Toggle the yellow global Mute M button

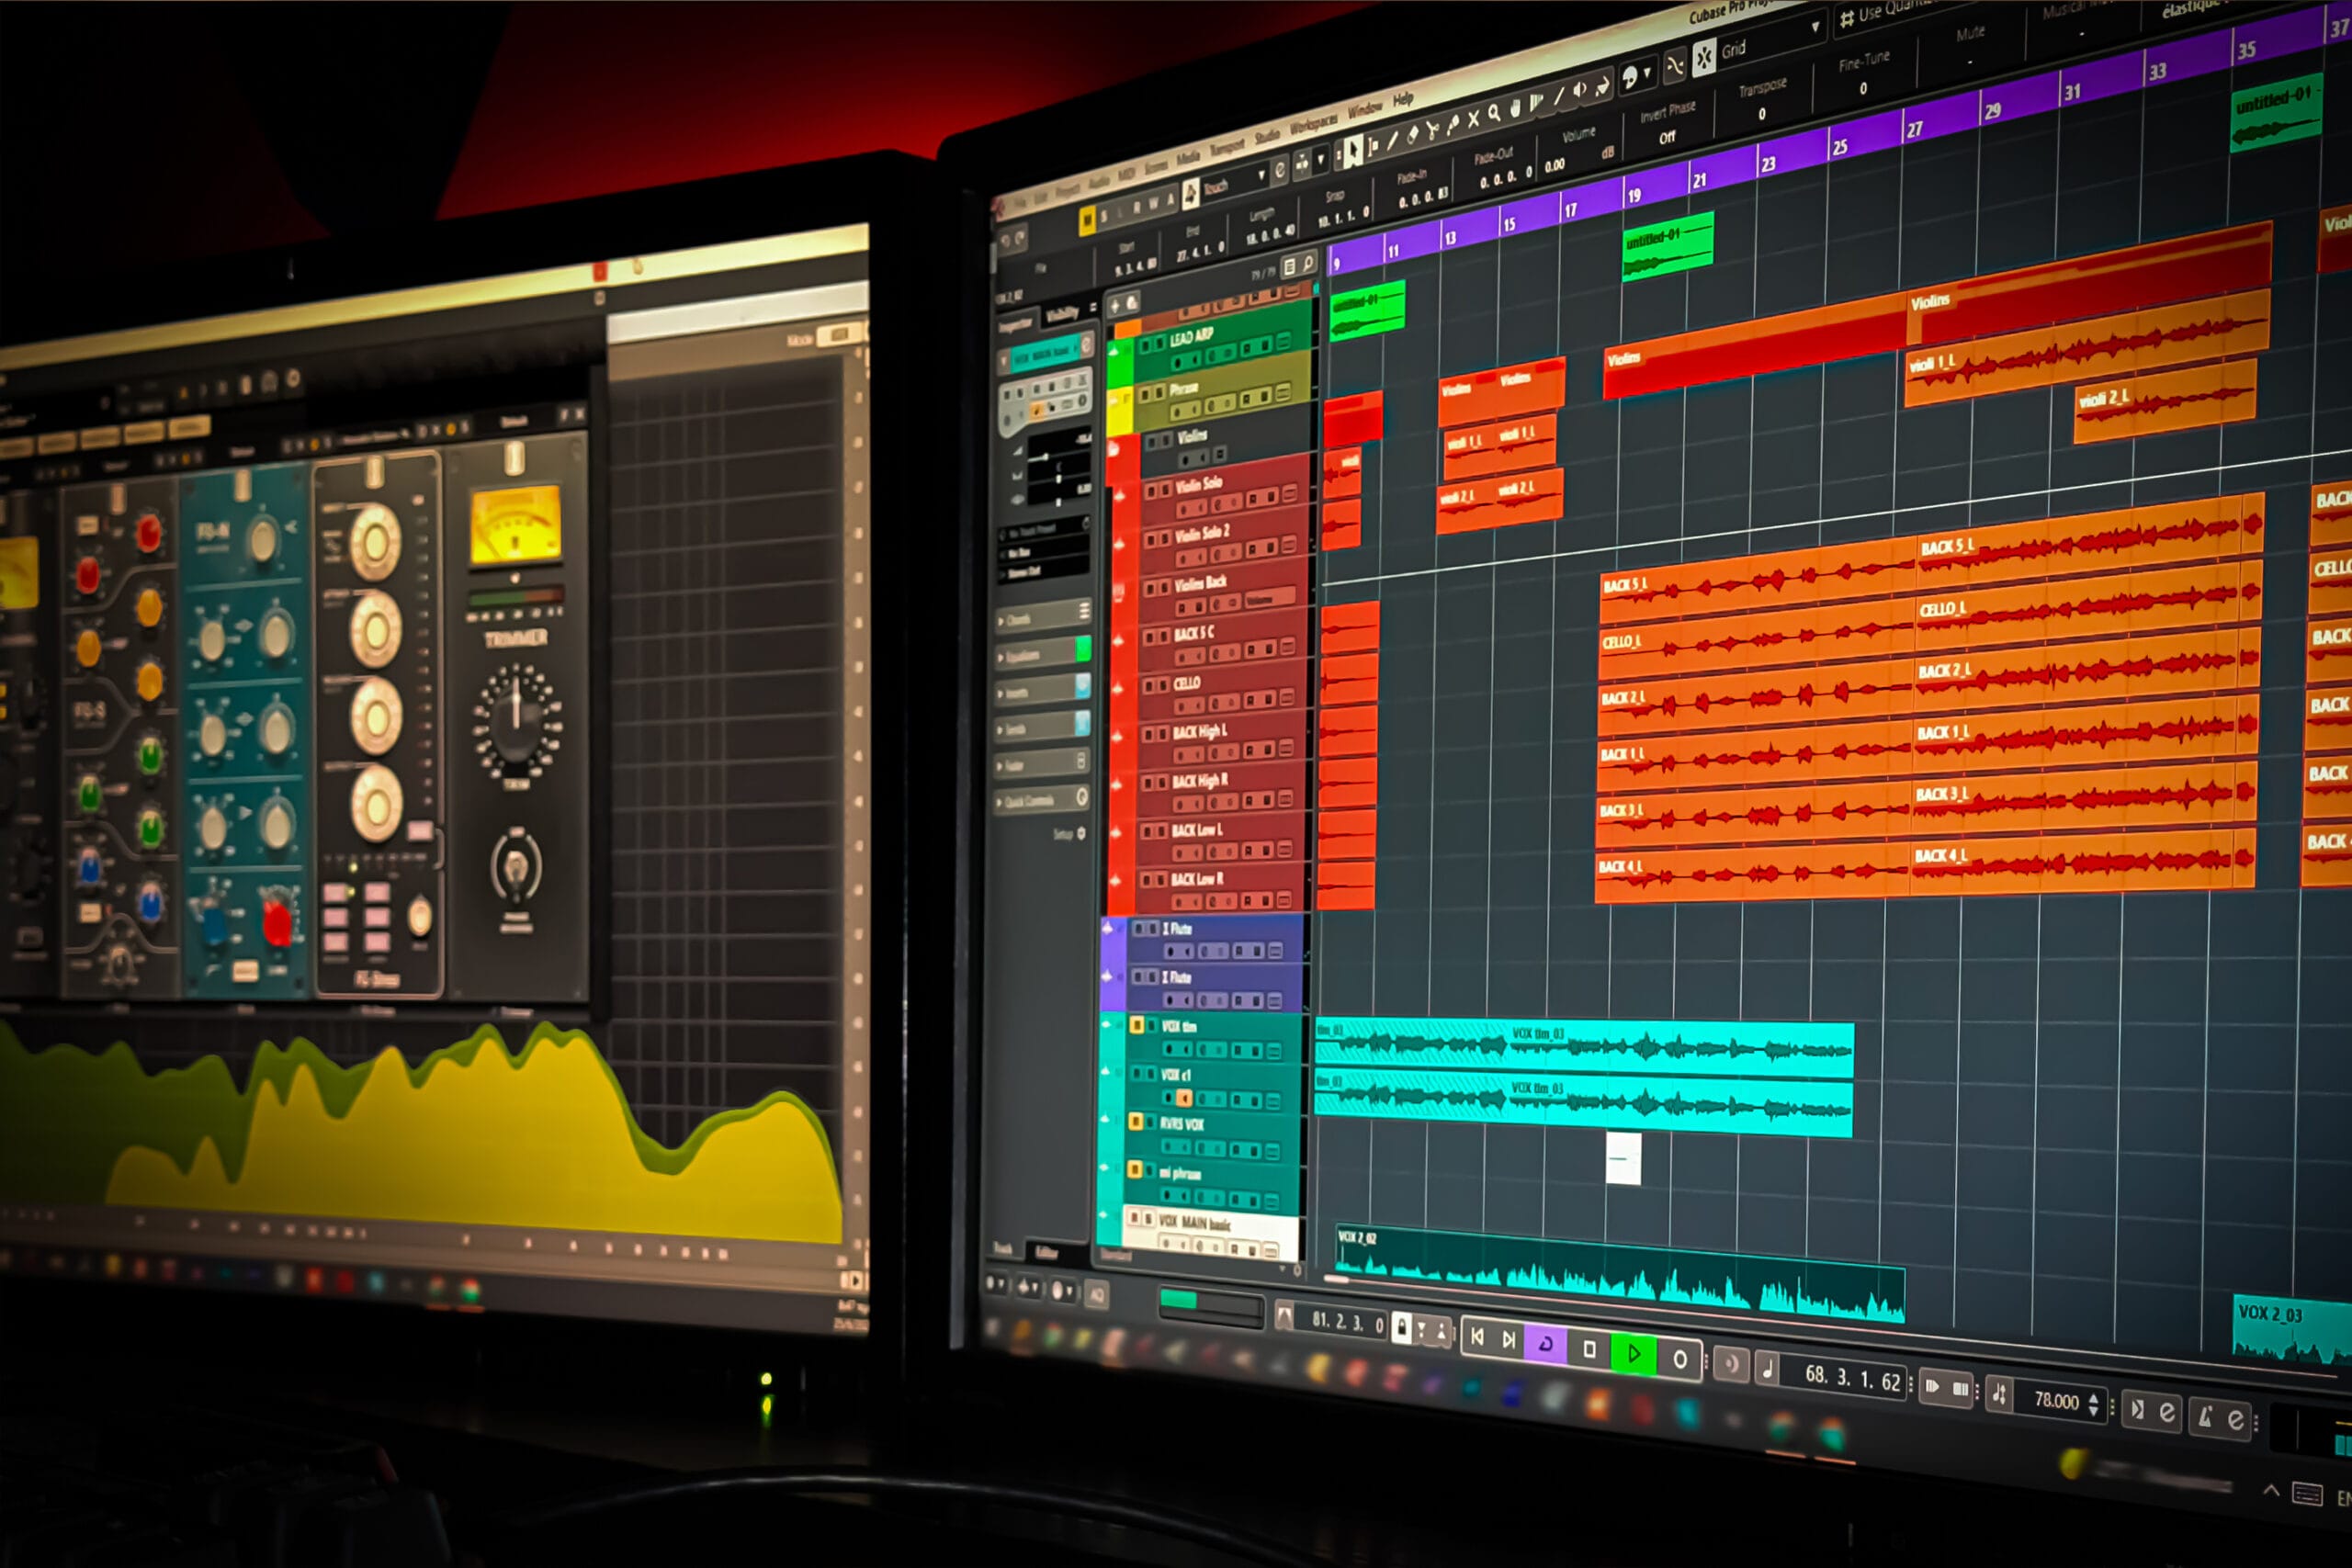click(1088, 220)
